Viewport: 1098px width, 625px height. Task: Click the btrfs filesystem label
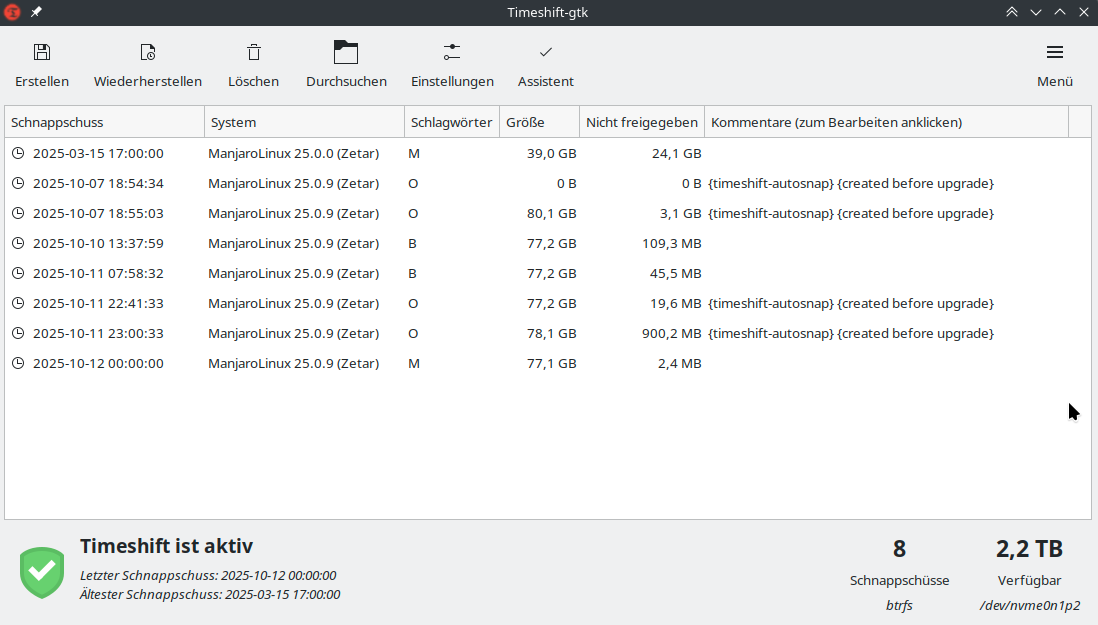tap(899, 605)
